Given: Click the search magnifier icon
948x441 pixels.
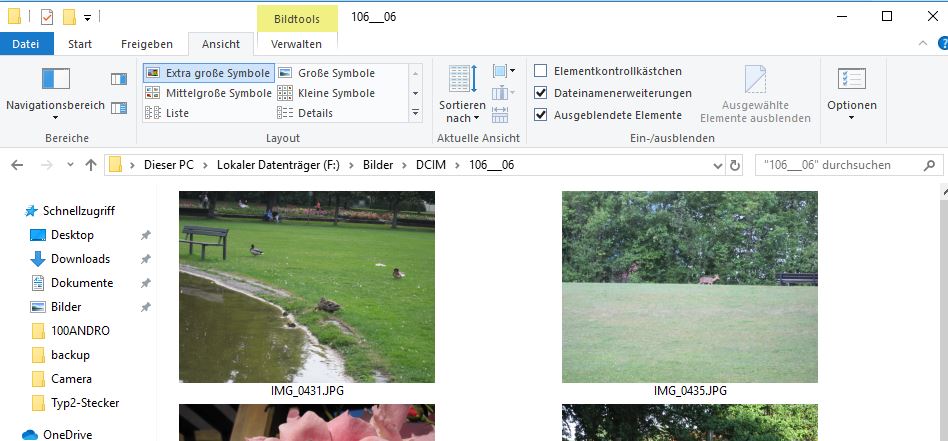Looking at the screenshot, I should tap(929, 165).
